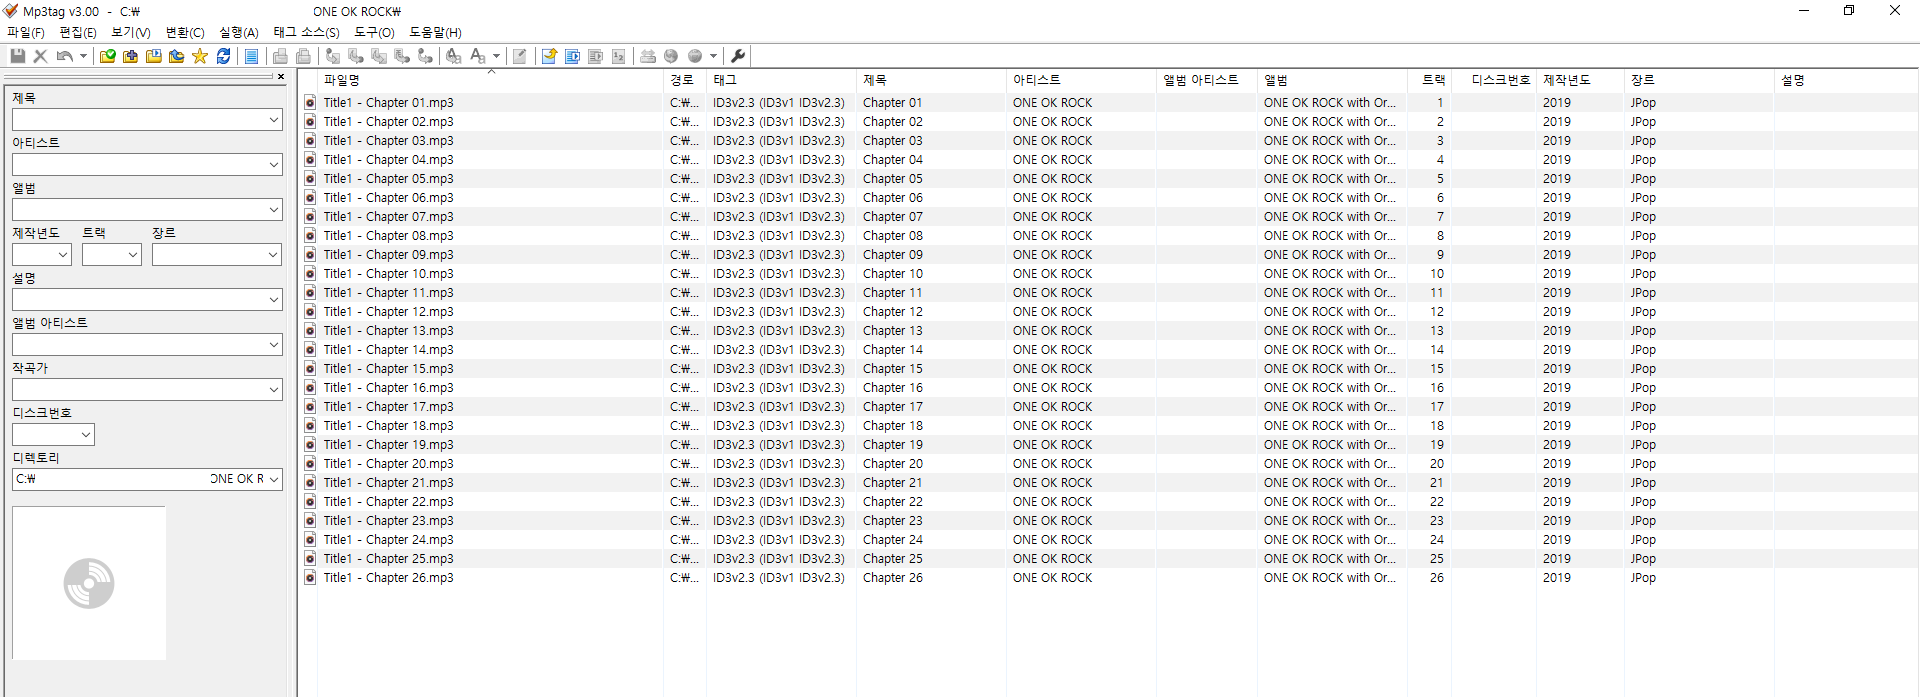The image size is (1920, 697).
Task: Click the first tag source globe icon
Action: coord(670,56)
